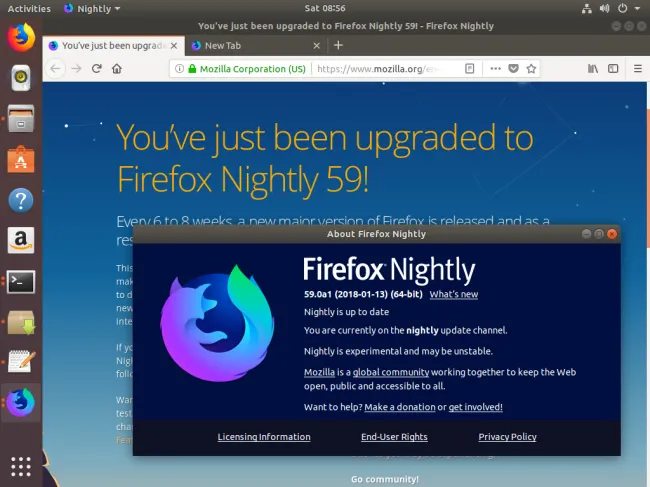The height and width of the screenshot is (487, 650).
Task: Close the 'You've just been upgraded' tab
Action: 174,46
